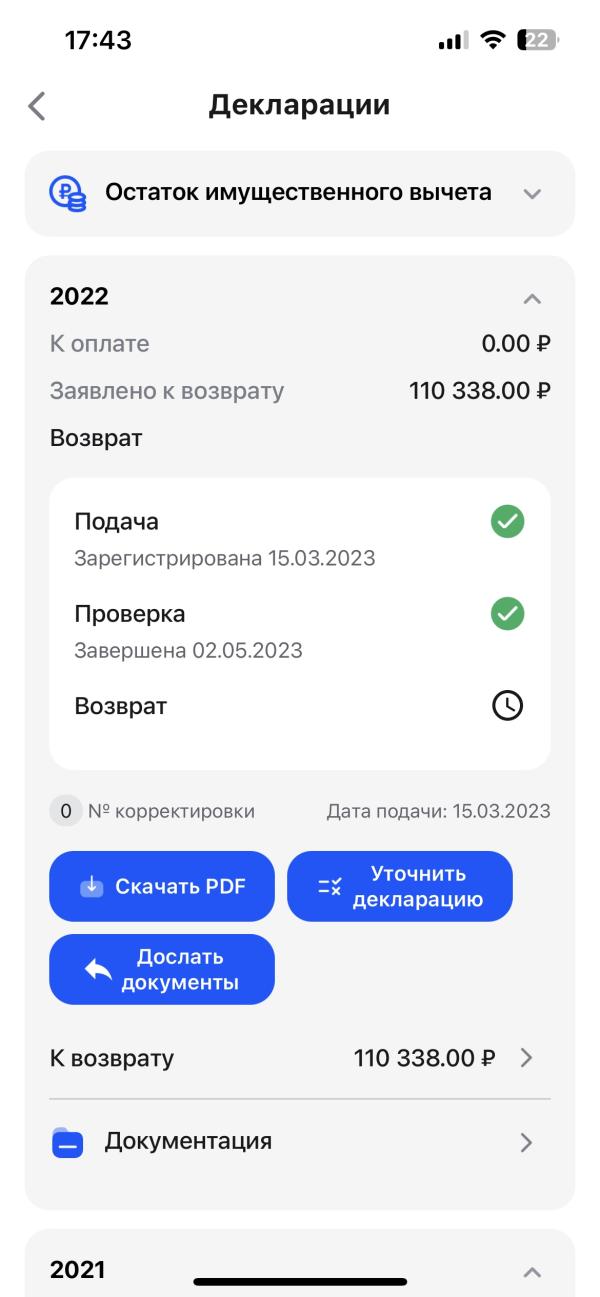Tap the clock icon next to Возврат status

(508, 706)
